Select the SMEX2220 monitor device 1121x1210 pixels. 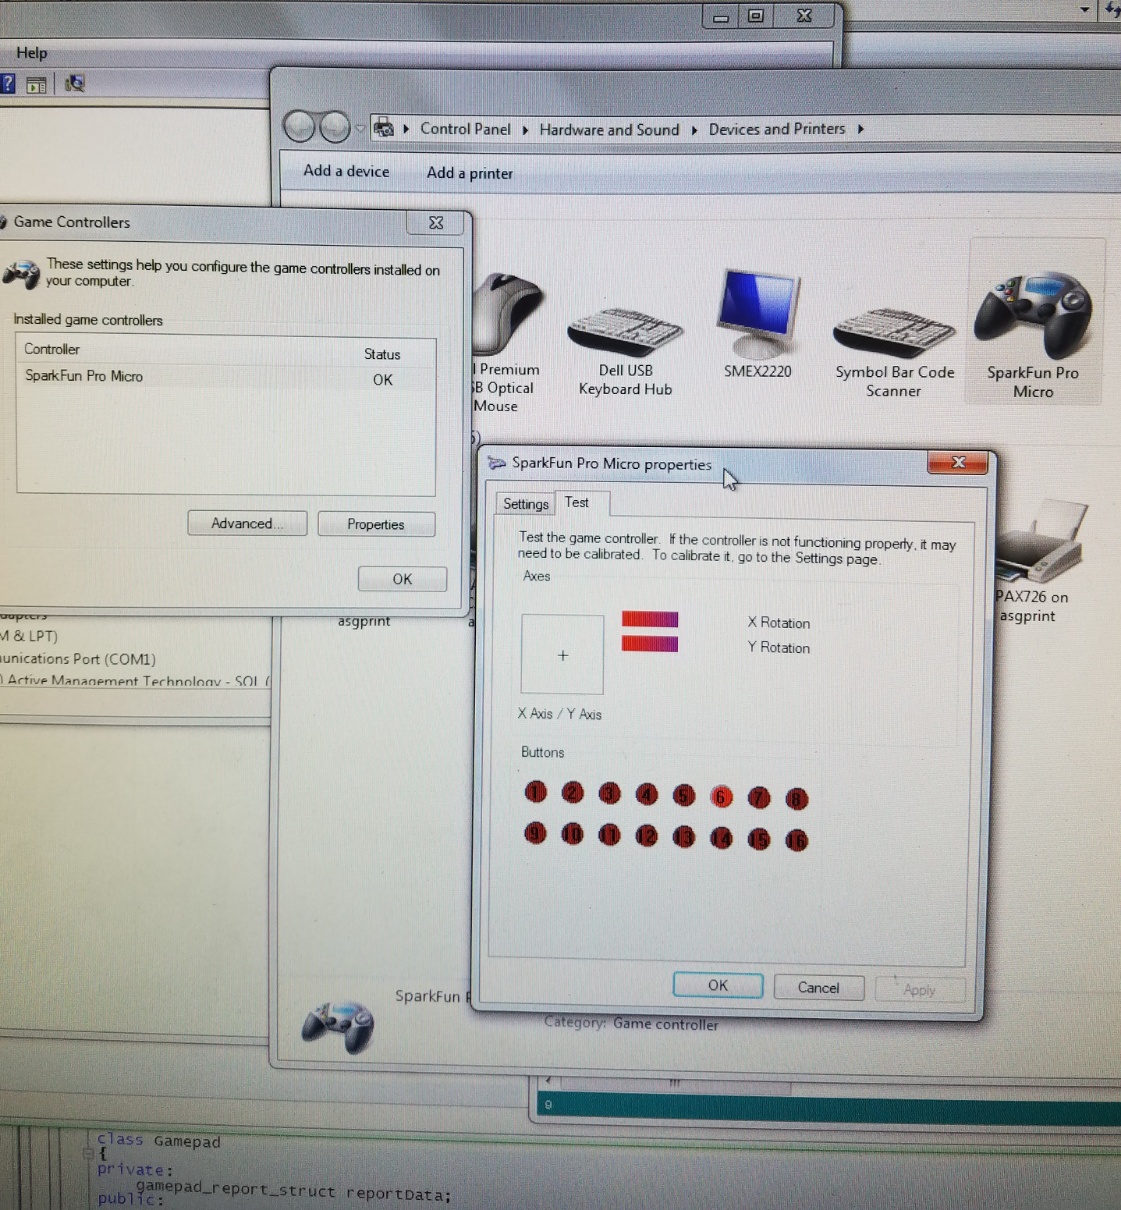coord(758,323)
